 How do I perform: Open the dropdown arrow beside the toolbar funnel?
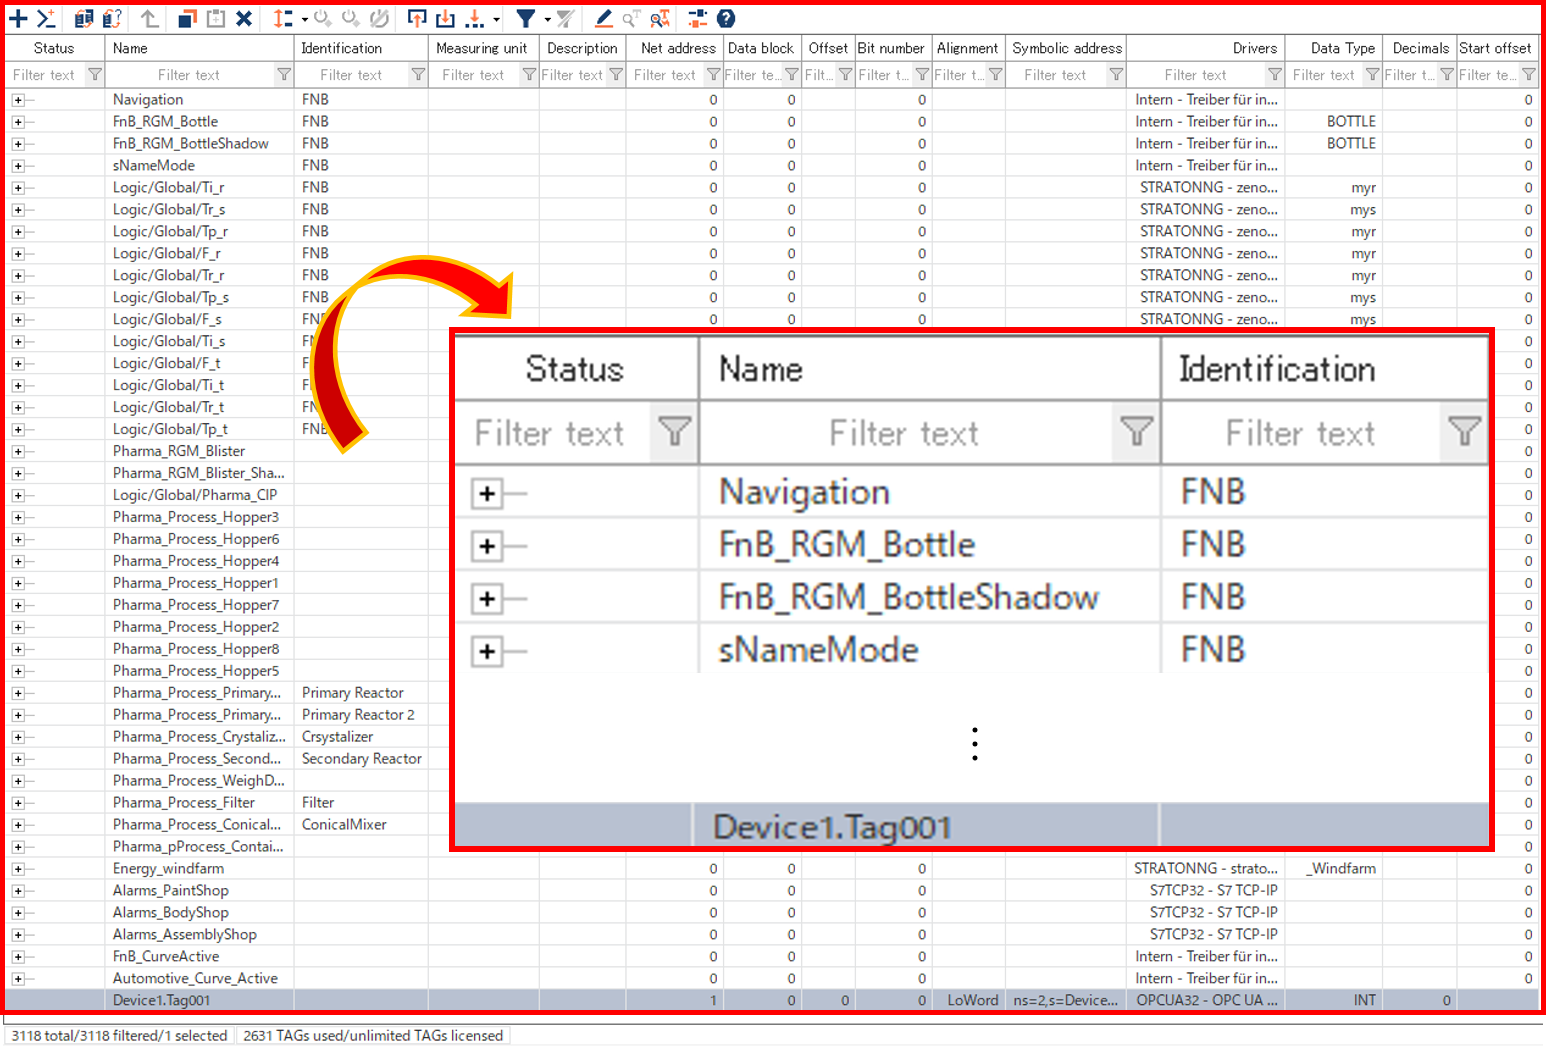tap(547, 19)
